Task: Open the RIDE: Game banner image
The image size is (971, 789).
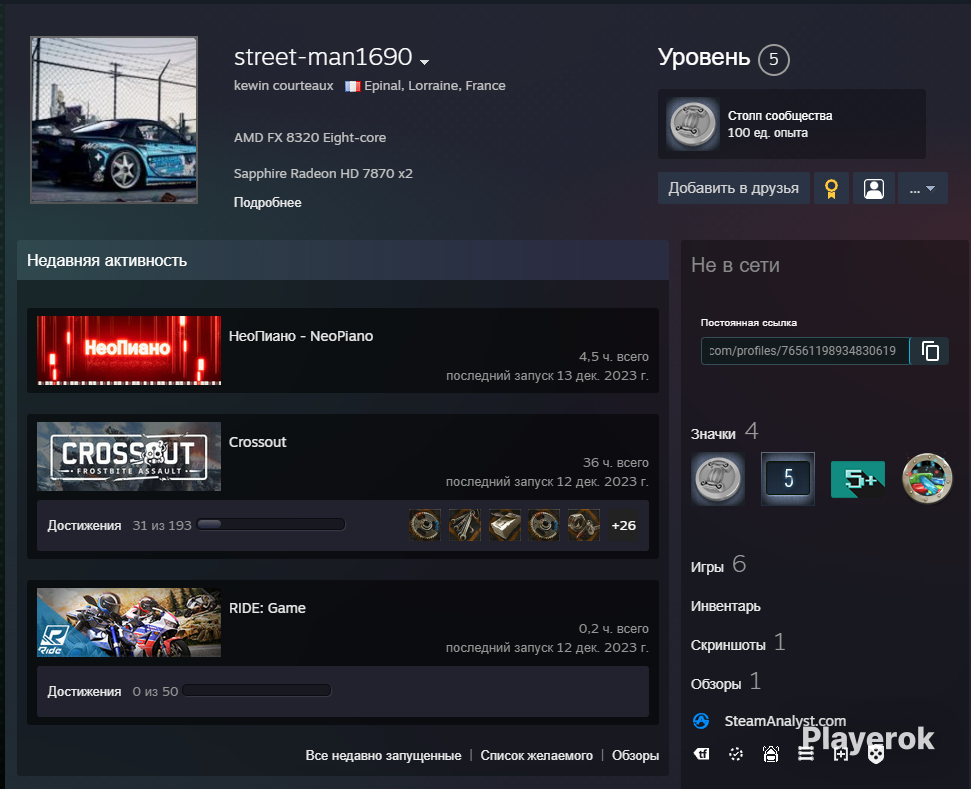Action: coord(129,622)
